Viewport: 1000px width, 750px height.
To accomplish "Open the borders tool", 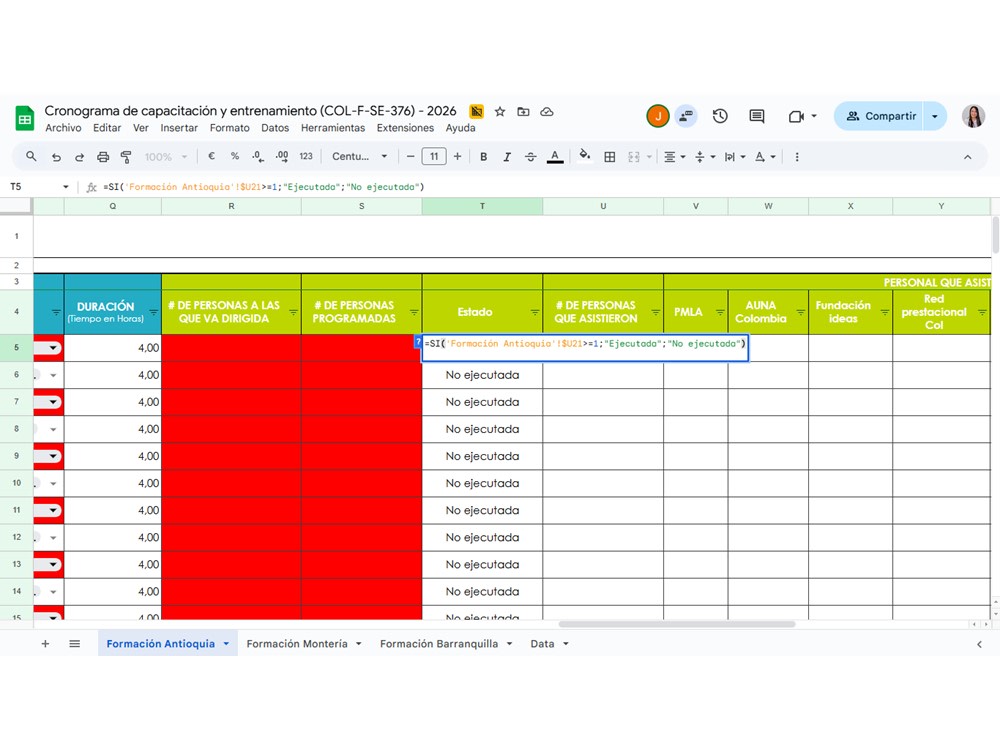I will (610, 157).
